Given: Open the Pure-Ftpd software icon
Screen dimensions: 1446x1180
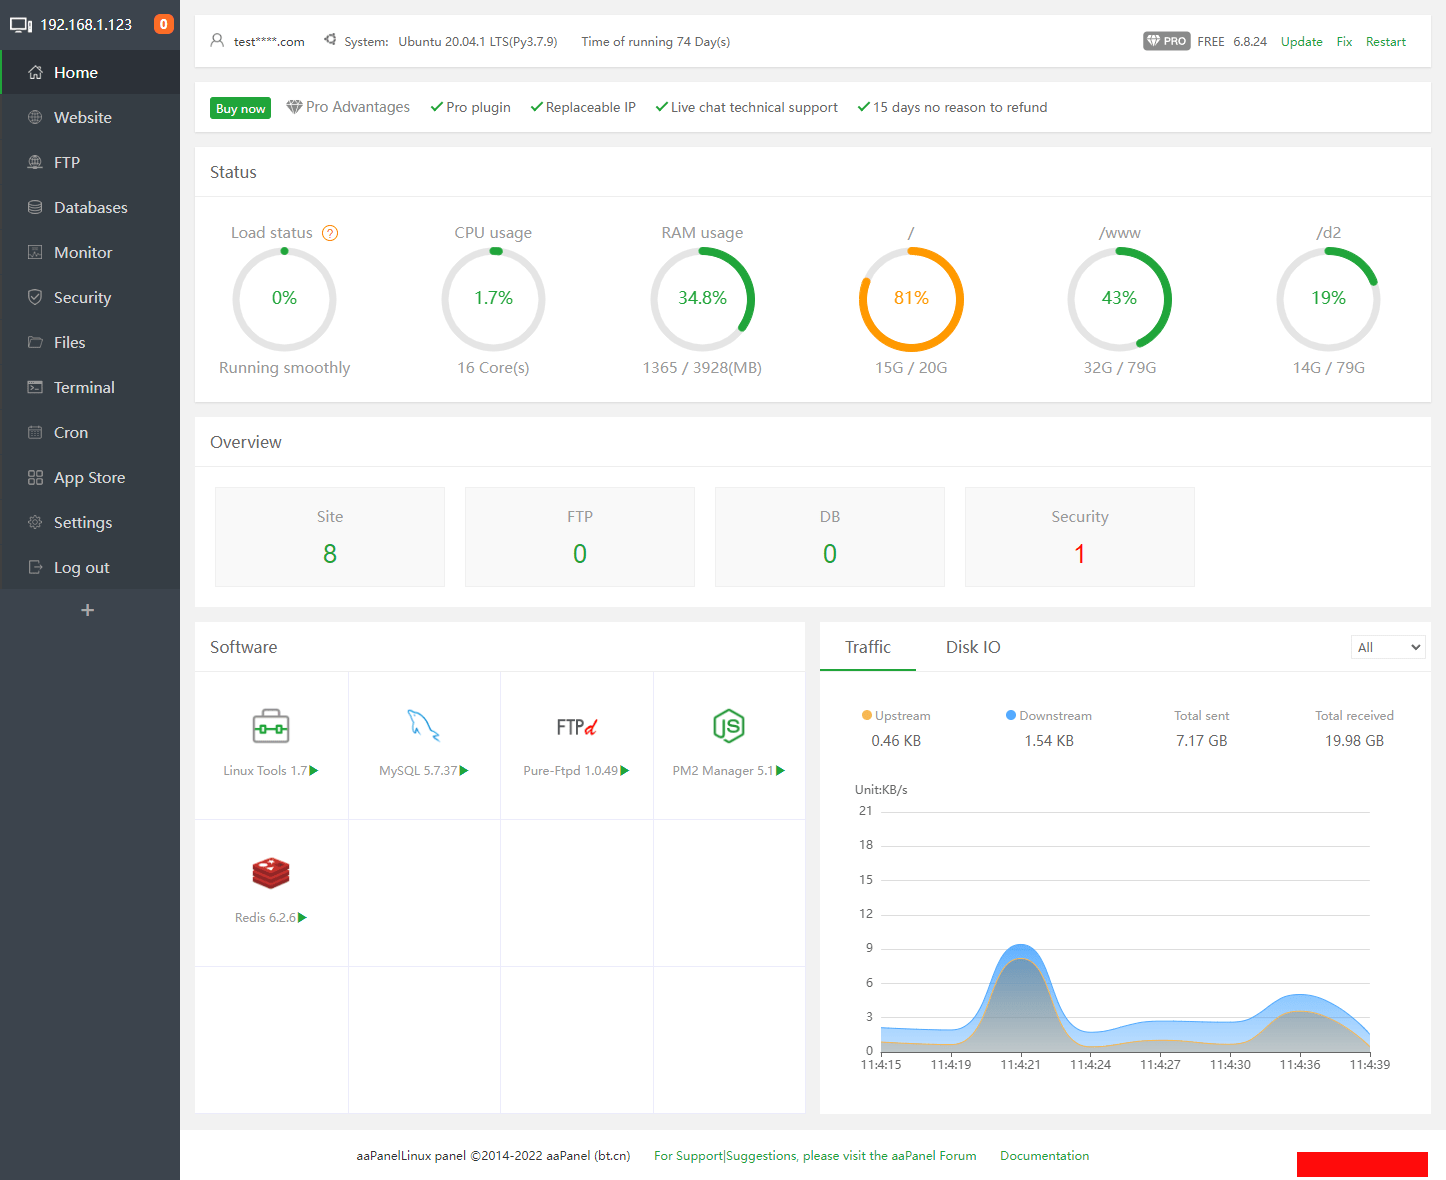Looking at the screenshot, I should point(576,726).
